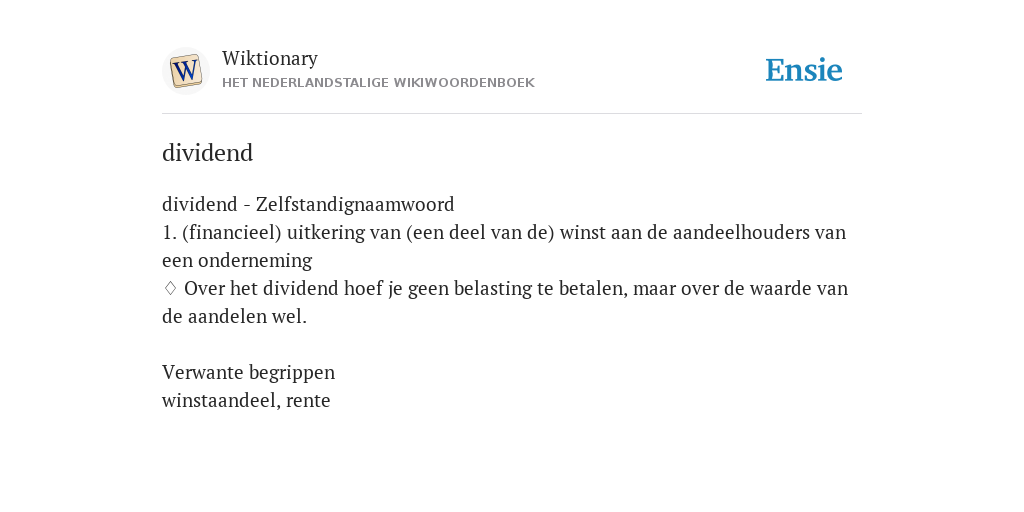Click the diamond example bullet symbol
Screen dimensions: 1024x512
pos(170,288)
